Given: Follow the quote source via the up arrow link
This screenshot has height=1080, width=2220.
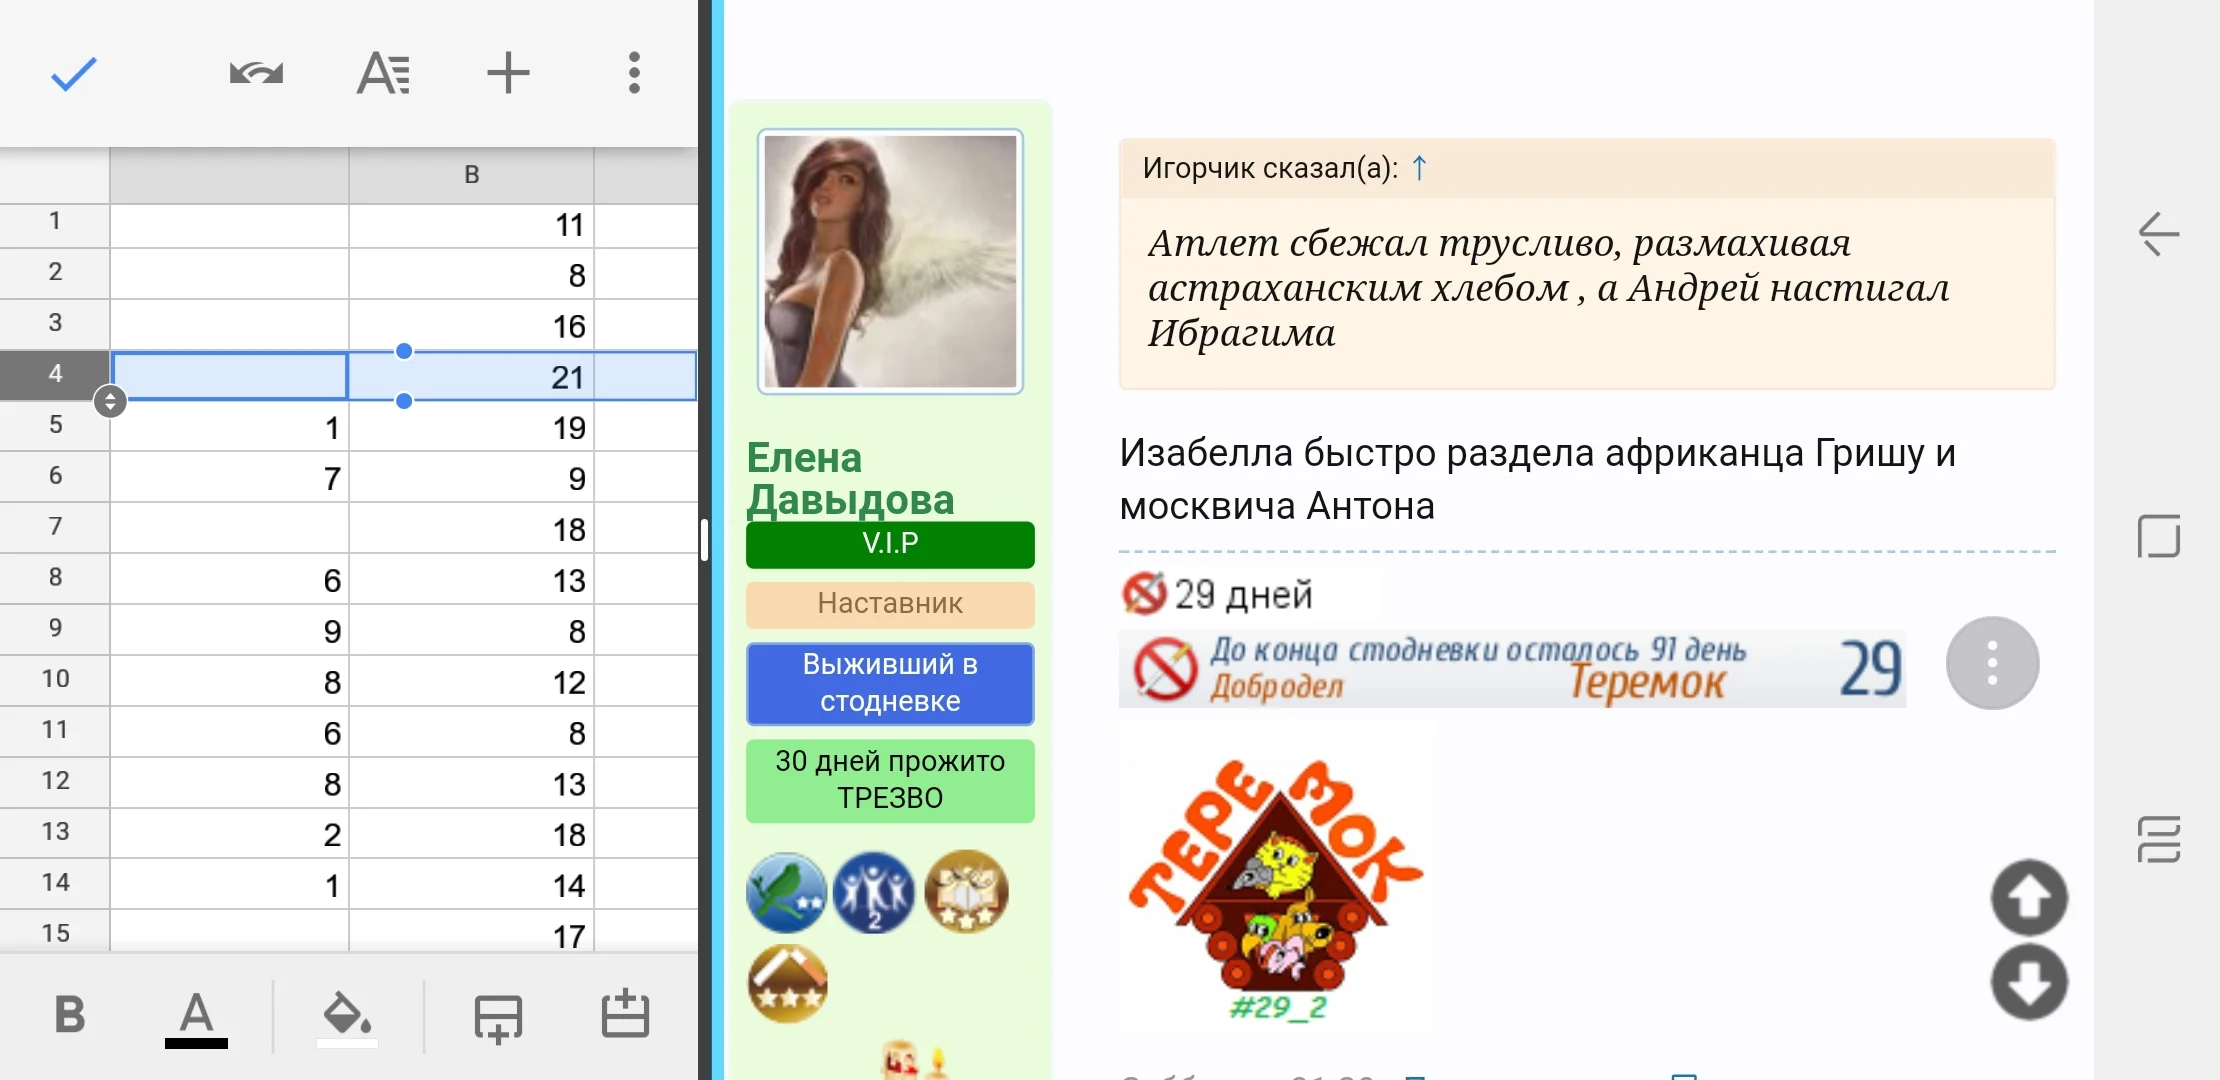Looking at the screenshot, I should tap(1418, 168).
